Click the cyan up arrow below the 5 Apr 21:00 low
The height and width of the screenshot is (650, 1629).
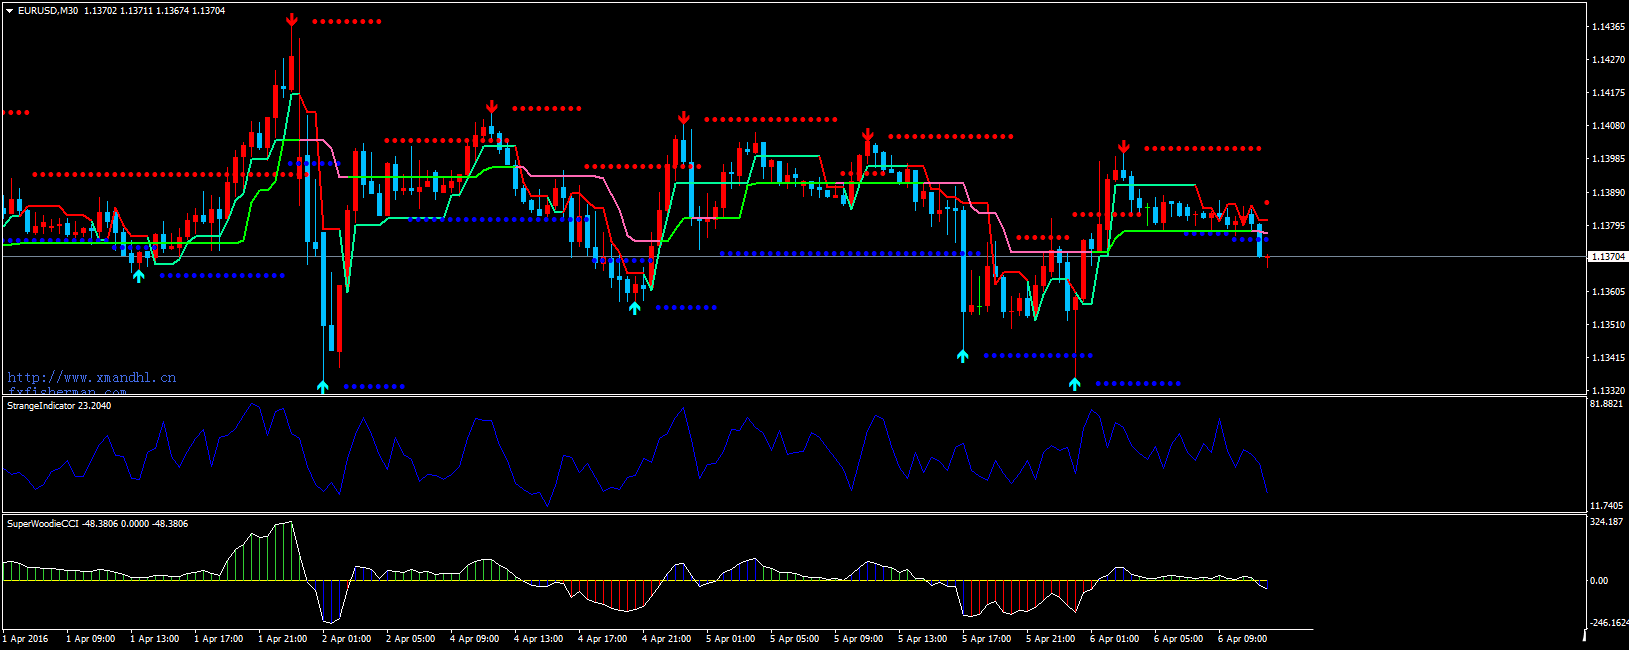tap(1074, 383)
